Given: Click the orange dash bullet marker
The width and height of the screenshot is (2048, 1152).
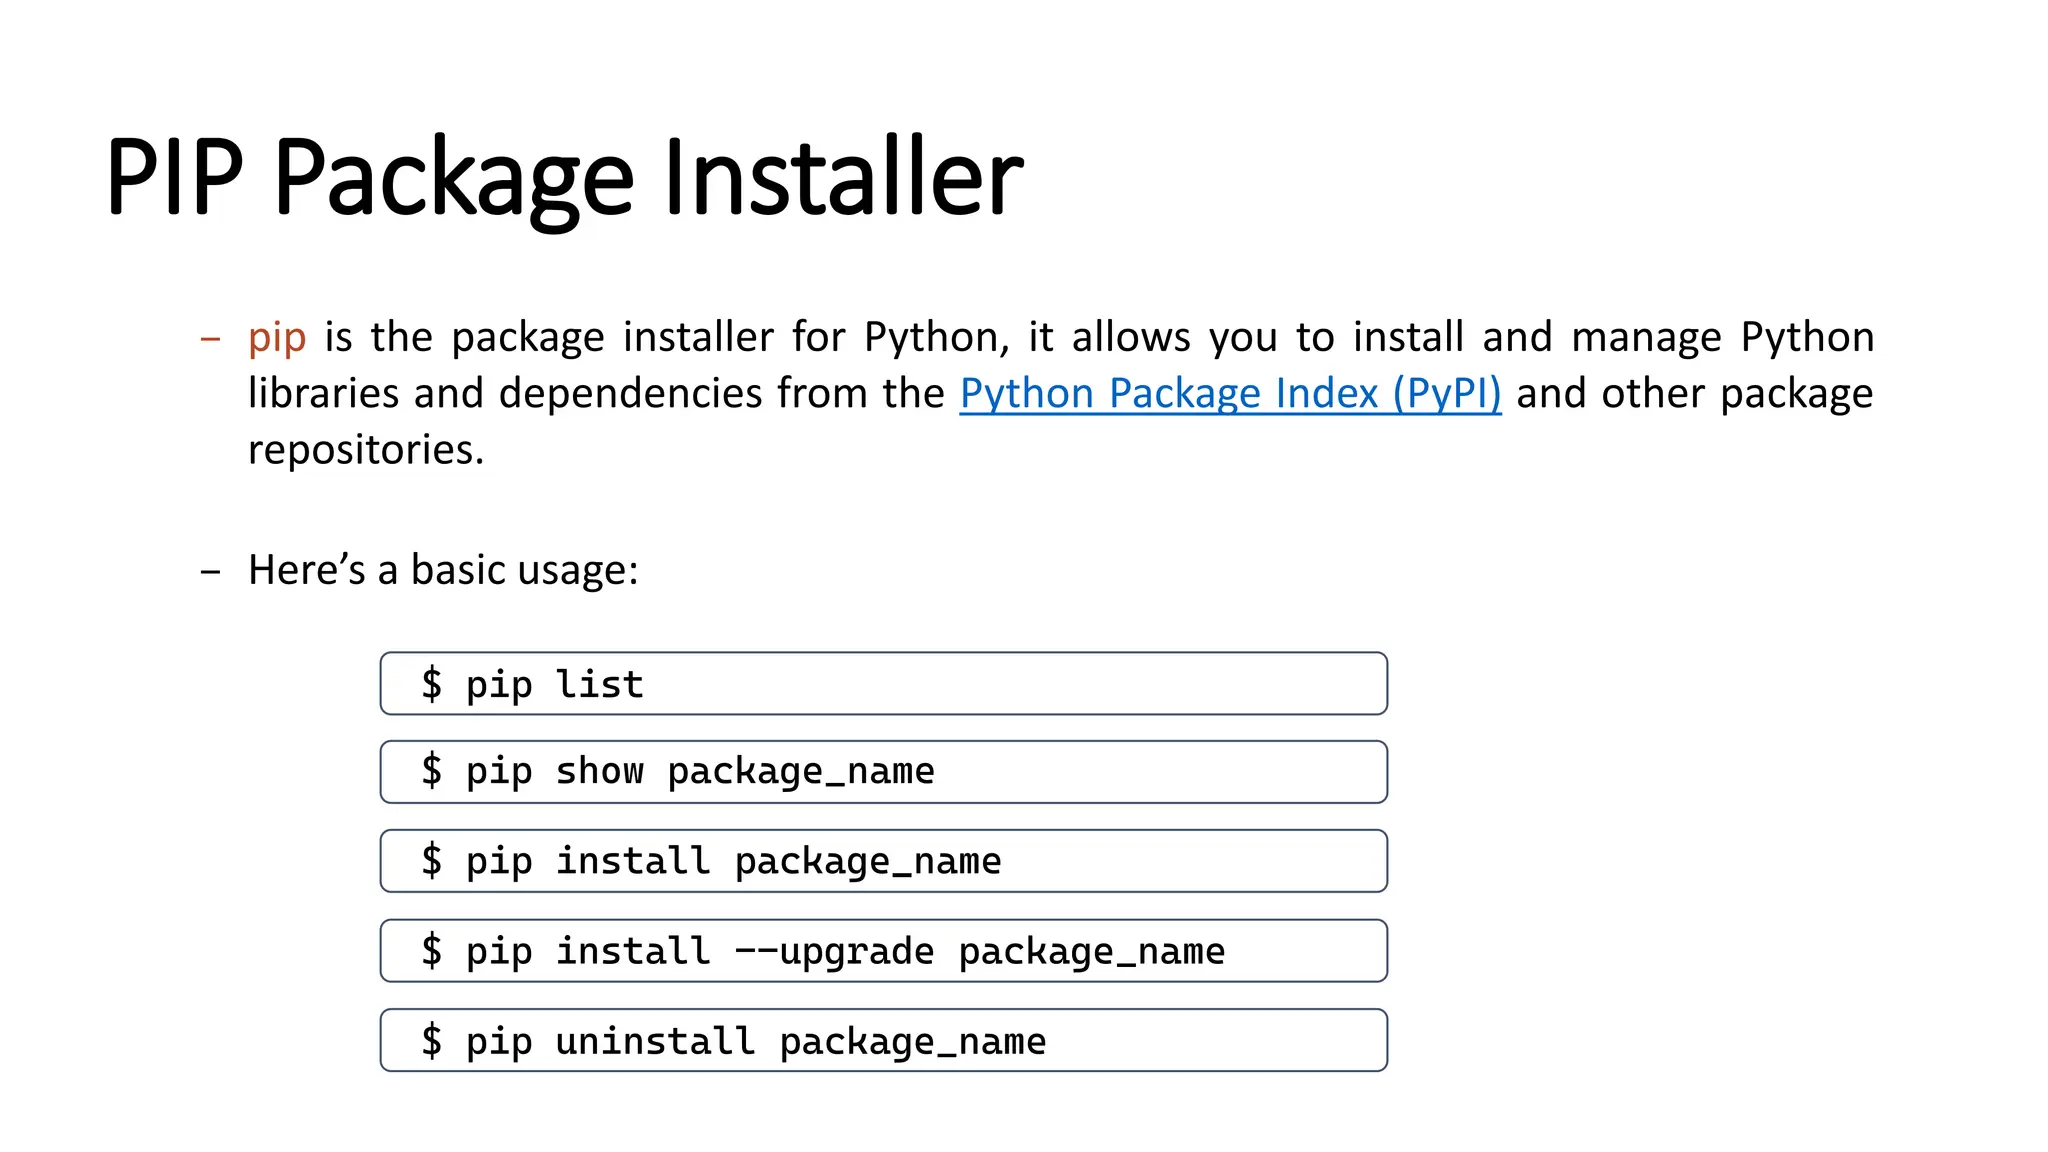Looking at the screenshot, I should click(x=210, y=339).
